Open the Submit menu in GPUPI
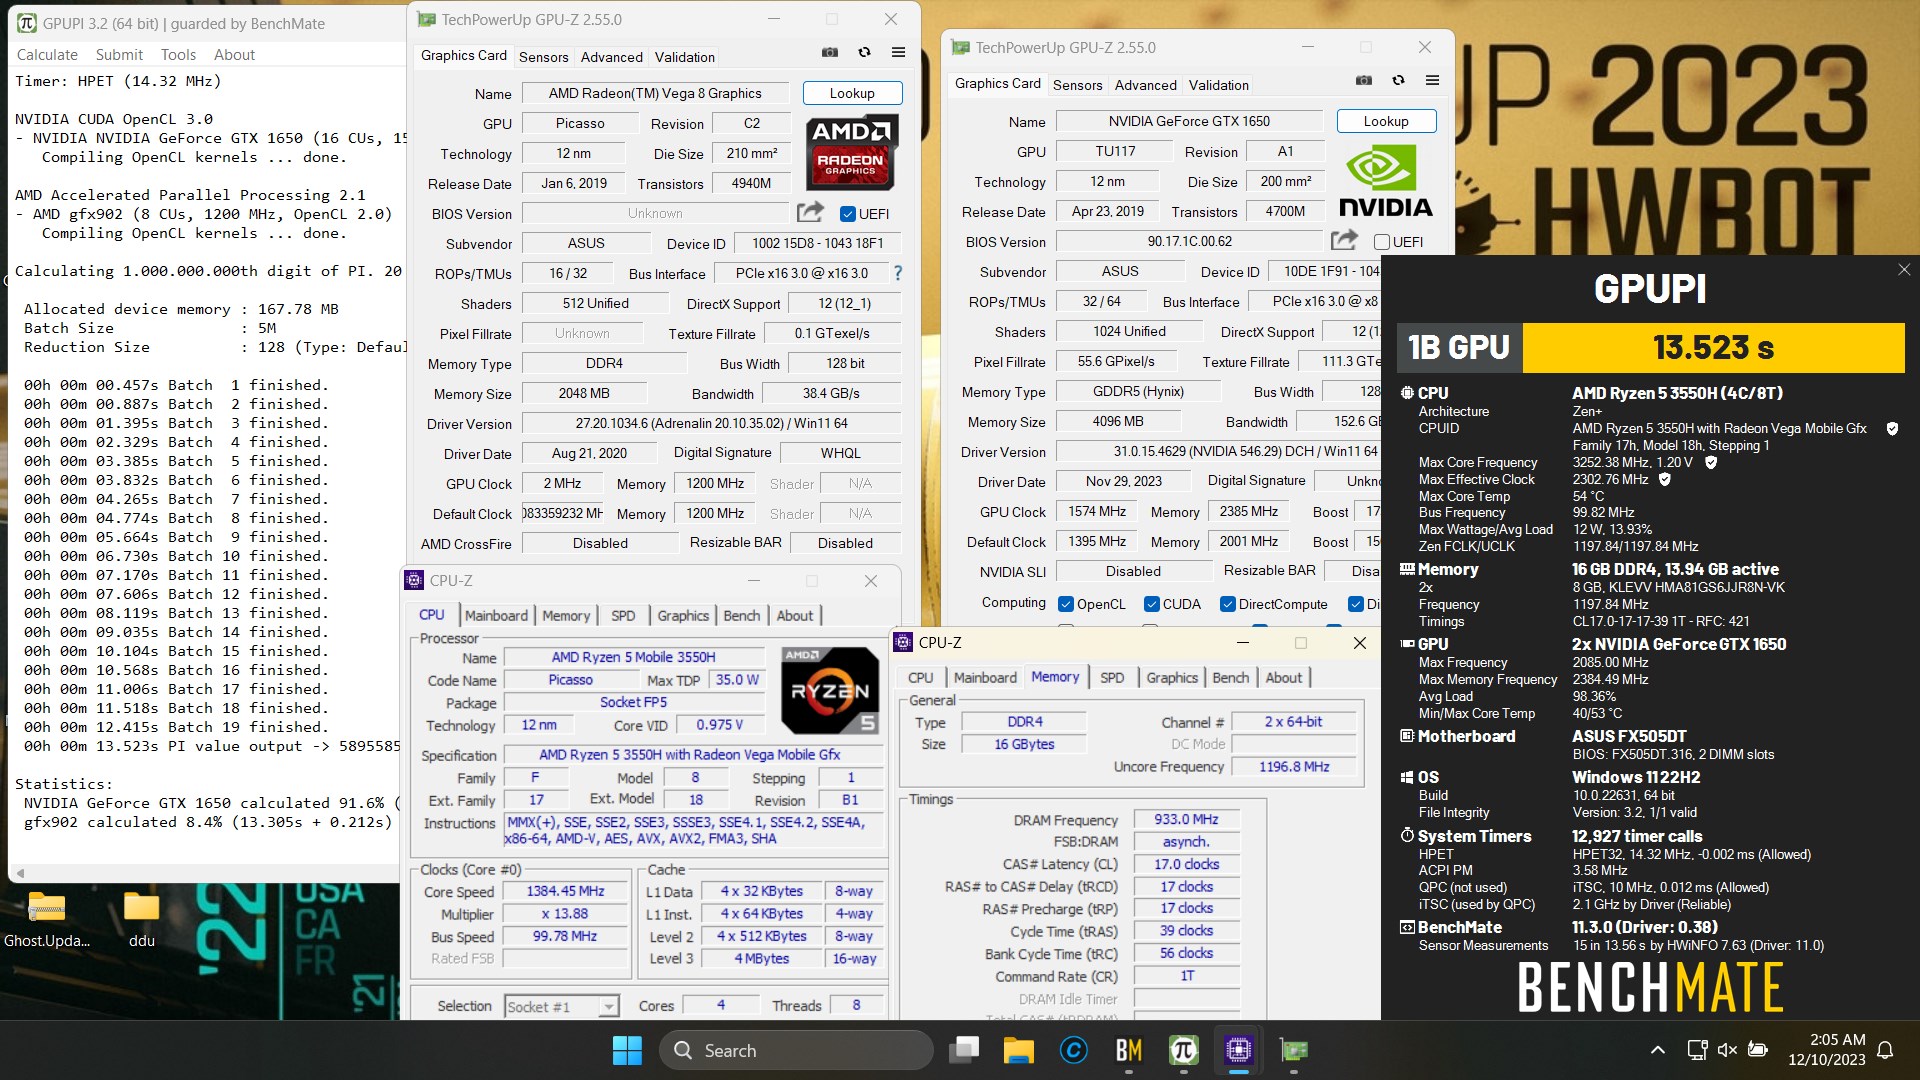The height and width of the screenshot is (1080, 1920). pos(119,55)
